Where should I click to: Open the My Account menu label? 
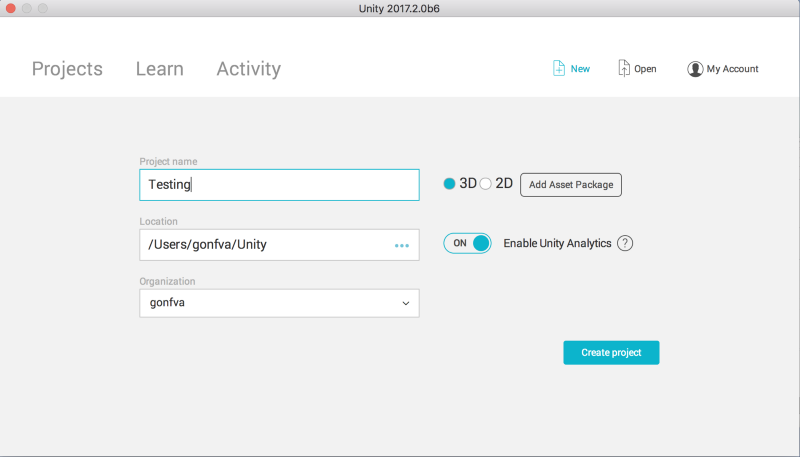point(733,69)
